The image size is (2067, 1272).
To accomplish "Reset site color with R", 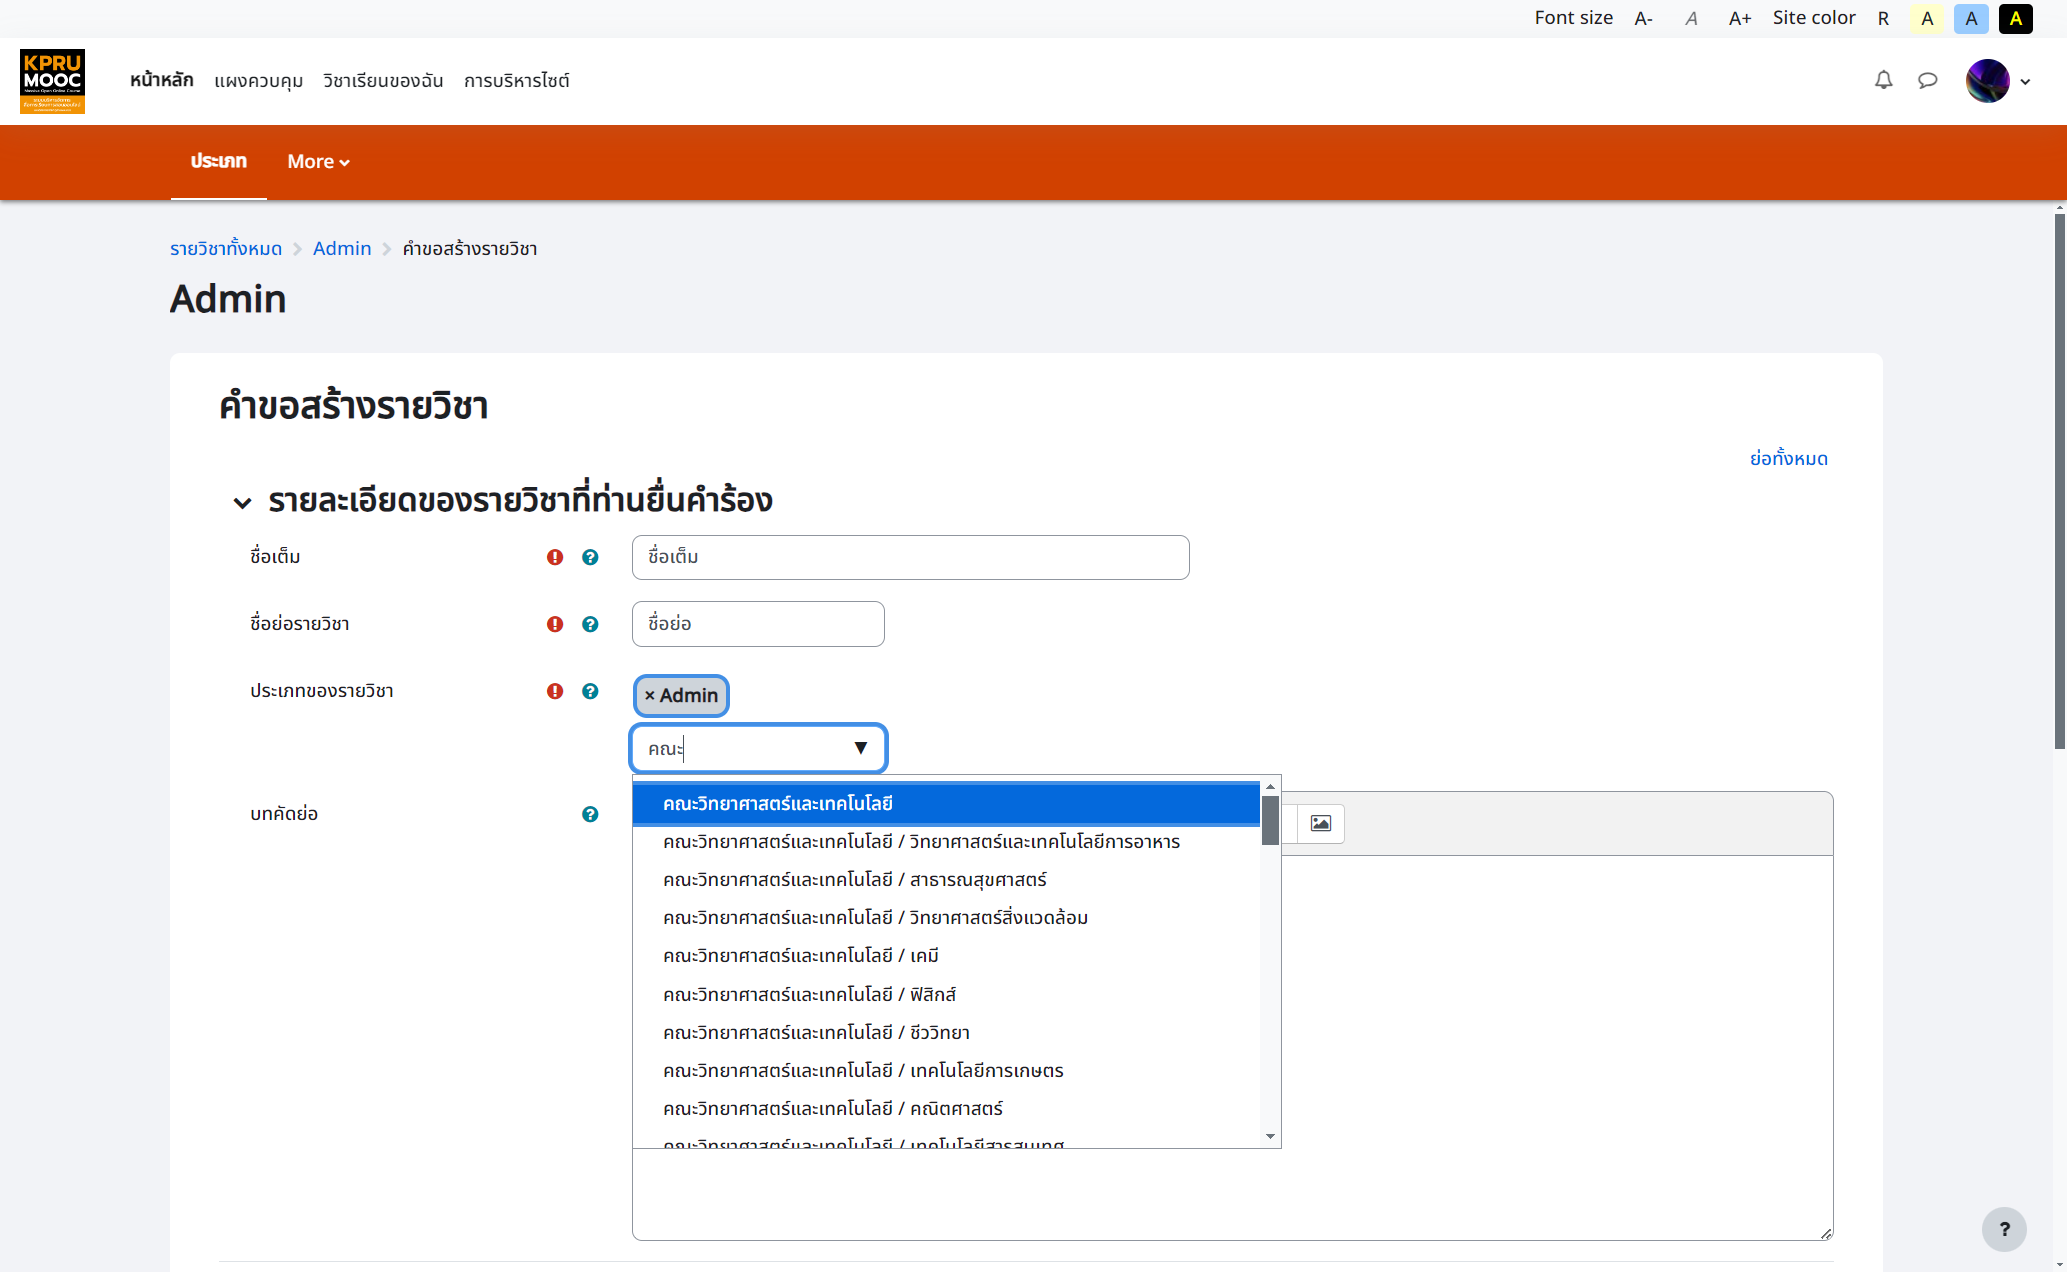I will tap(1883, 18).
